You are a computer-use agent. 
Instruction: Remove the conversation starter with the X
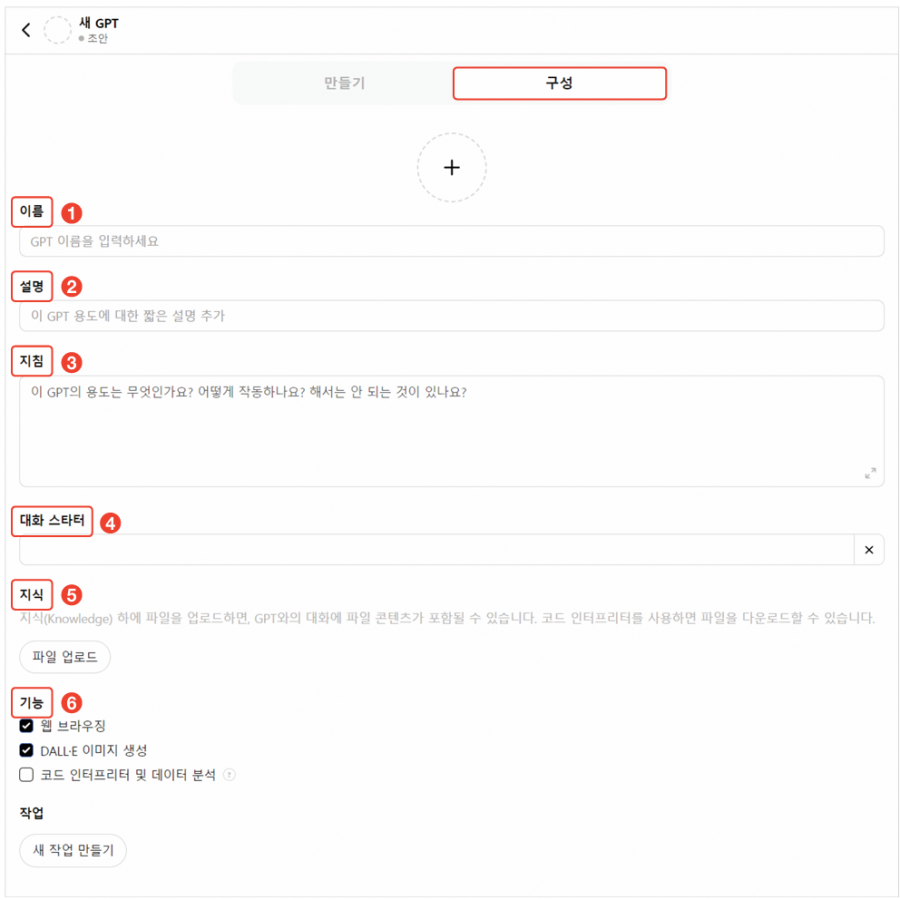(x=869, y=550)
